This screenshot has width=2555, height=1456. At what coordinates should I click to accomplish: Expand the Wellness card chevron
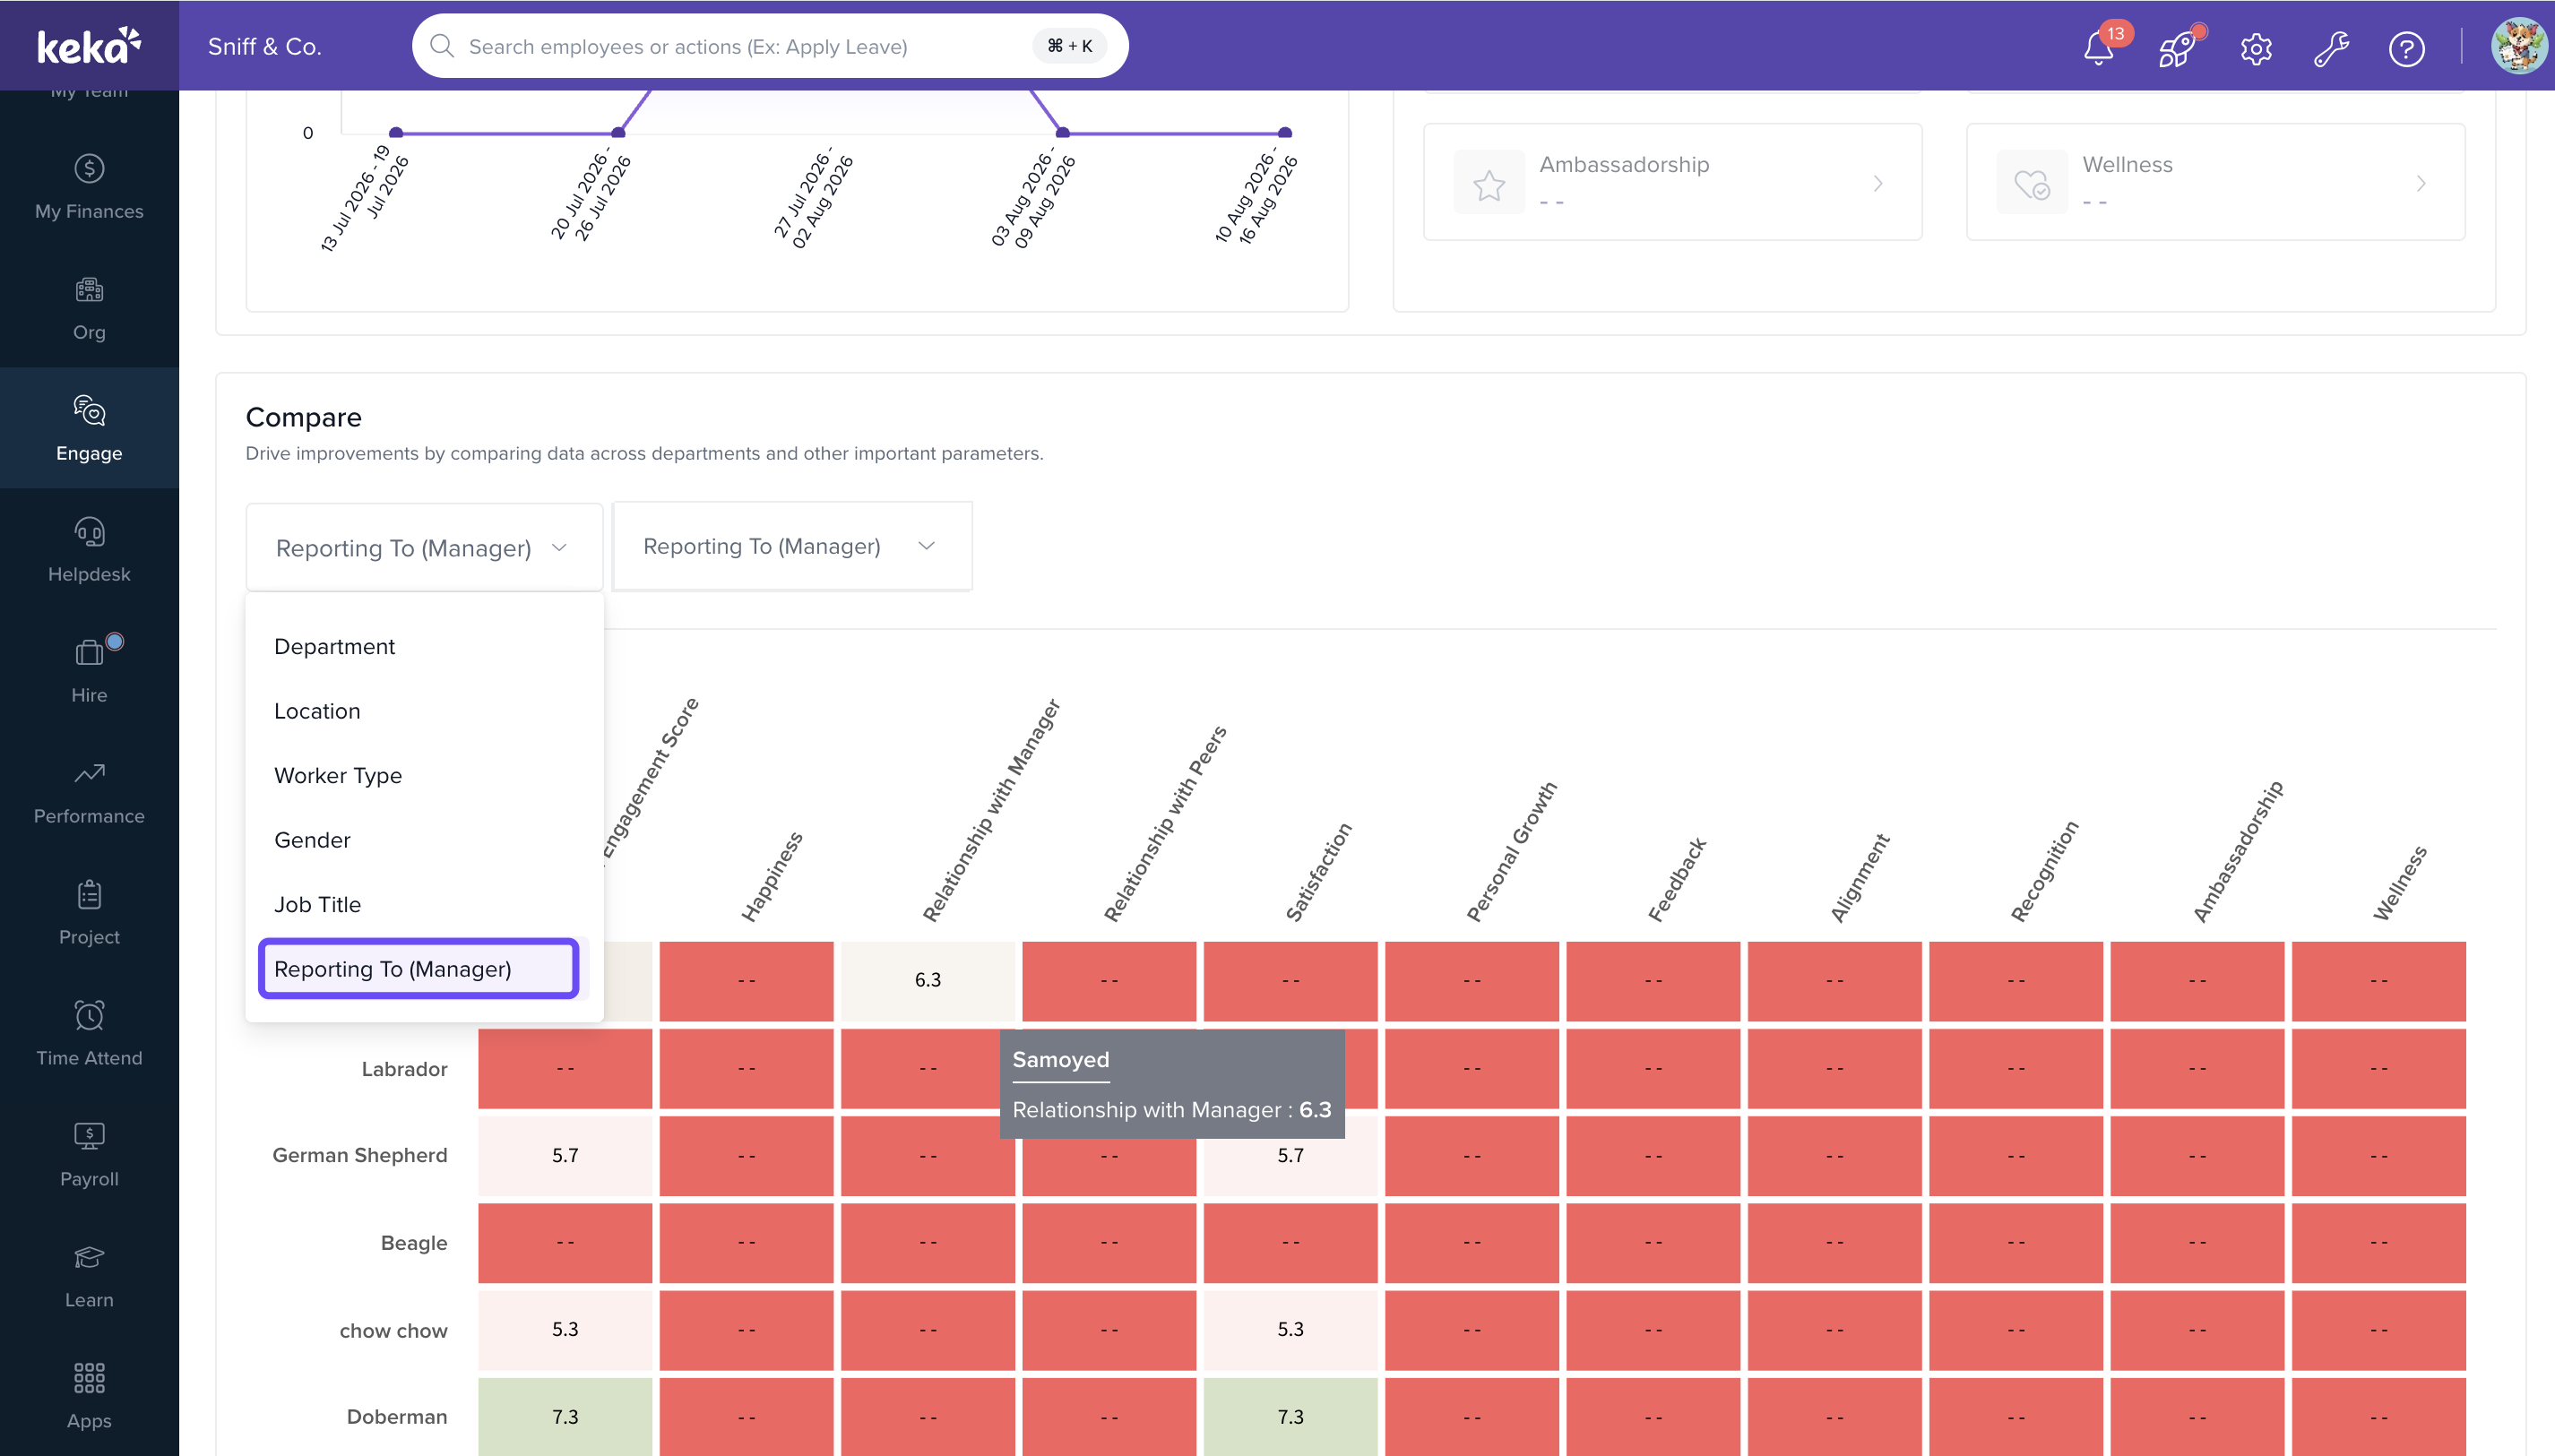pos(2421,183)
